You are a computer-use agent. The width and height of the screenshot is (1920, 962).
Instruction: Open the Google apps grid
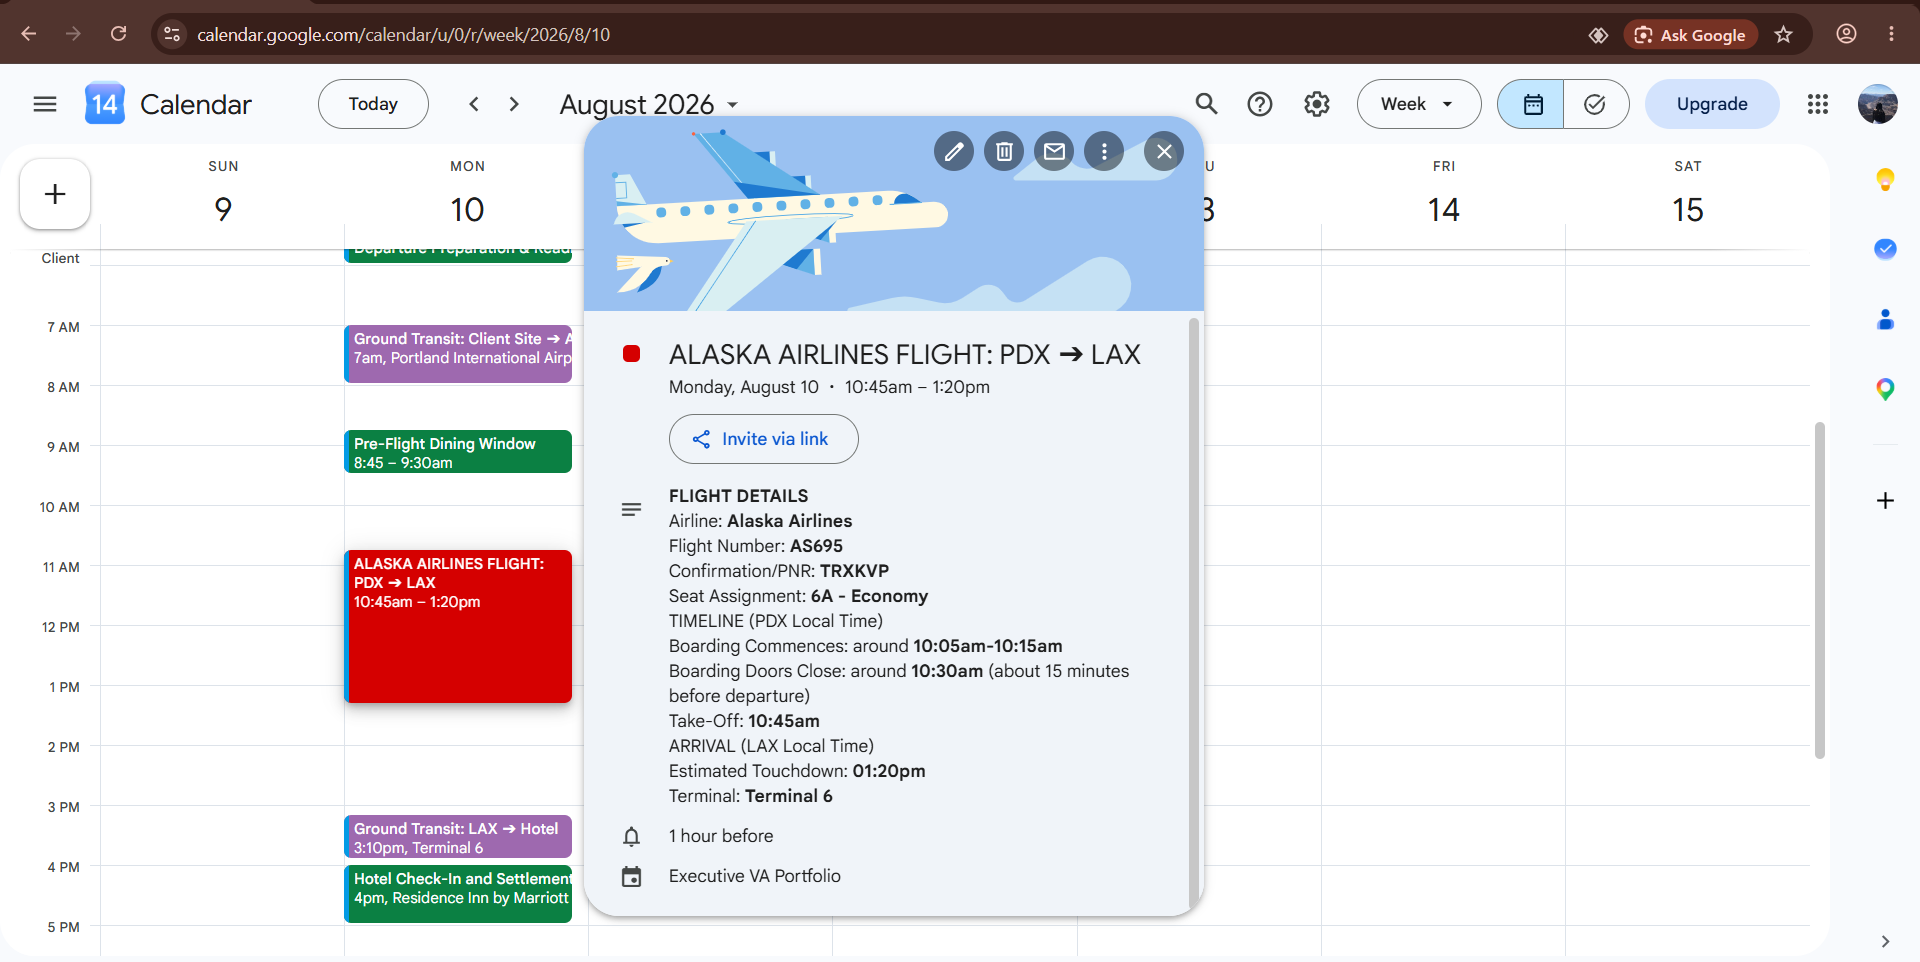tap(1818, 104)
